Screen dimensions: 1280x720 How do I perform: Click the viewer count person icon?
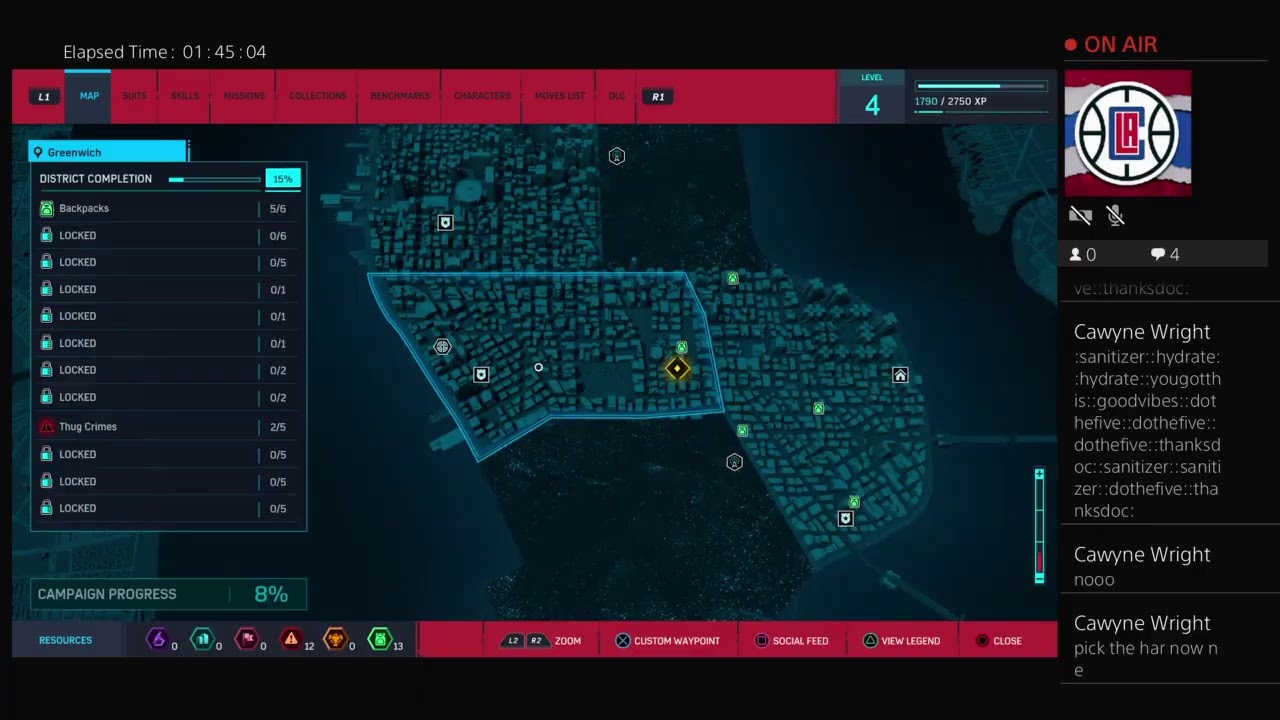(1075, 255)
